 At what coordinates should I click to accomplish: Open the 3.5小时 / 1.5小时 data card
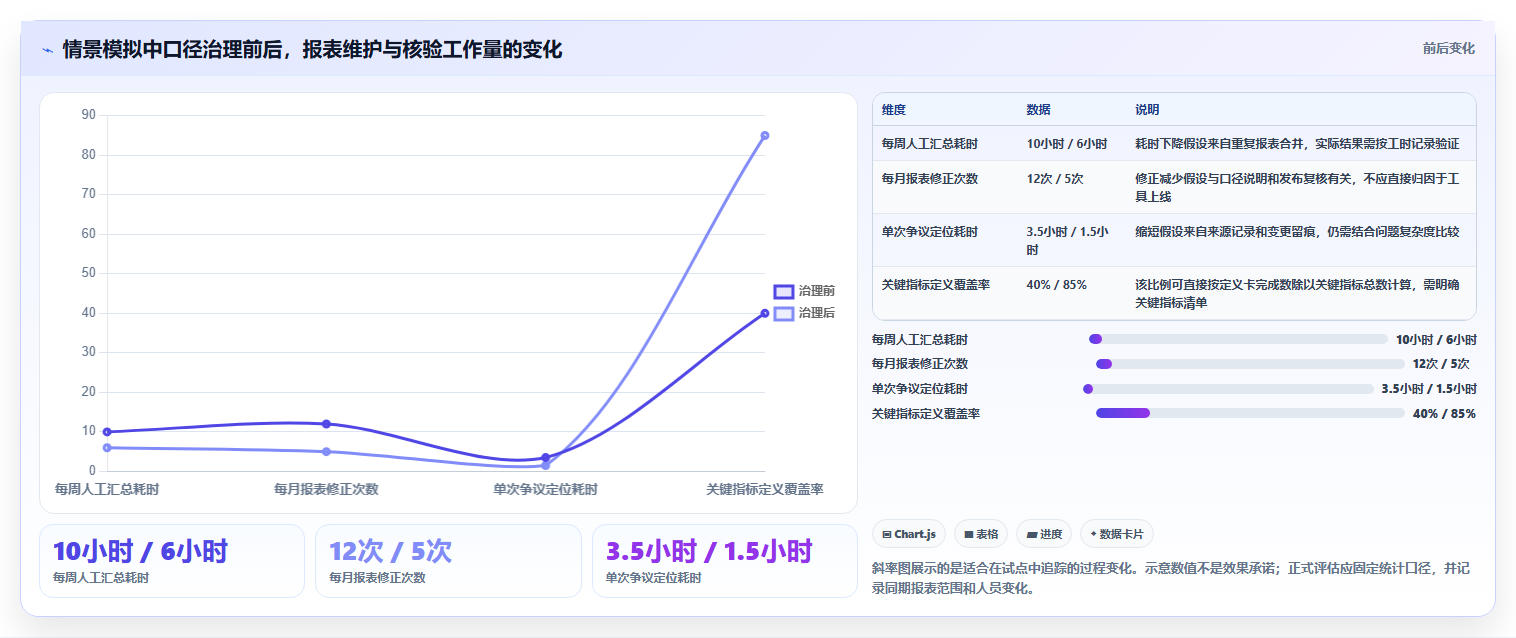725,561
